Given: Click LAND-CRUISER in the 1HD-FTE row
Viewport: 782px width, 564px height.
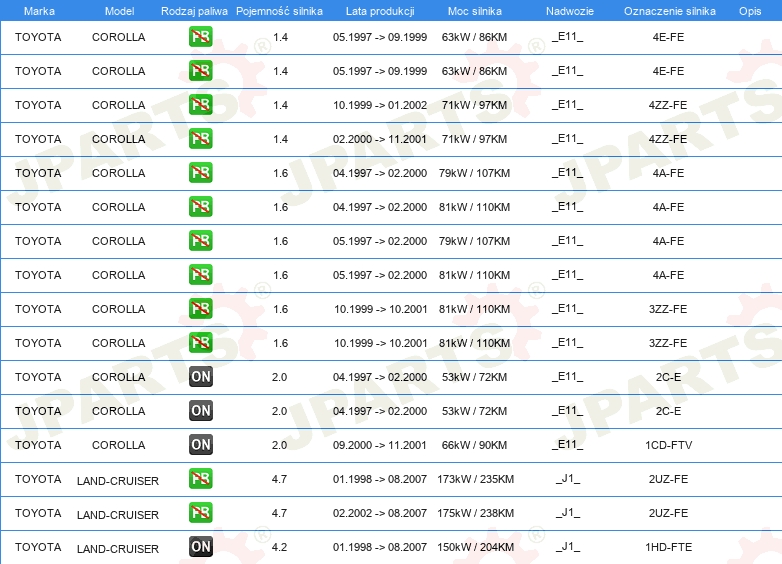Looking at the screenshot, I should [118, 549].
